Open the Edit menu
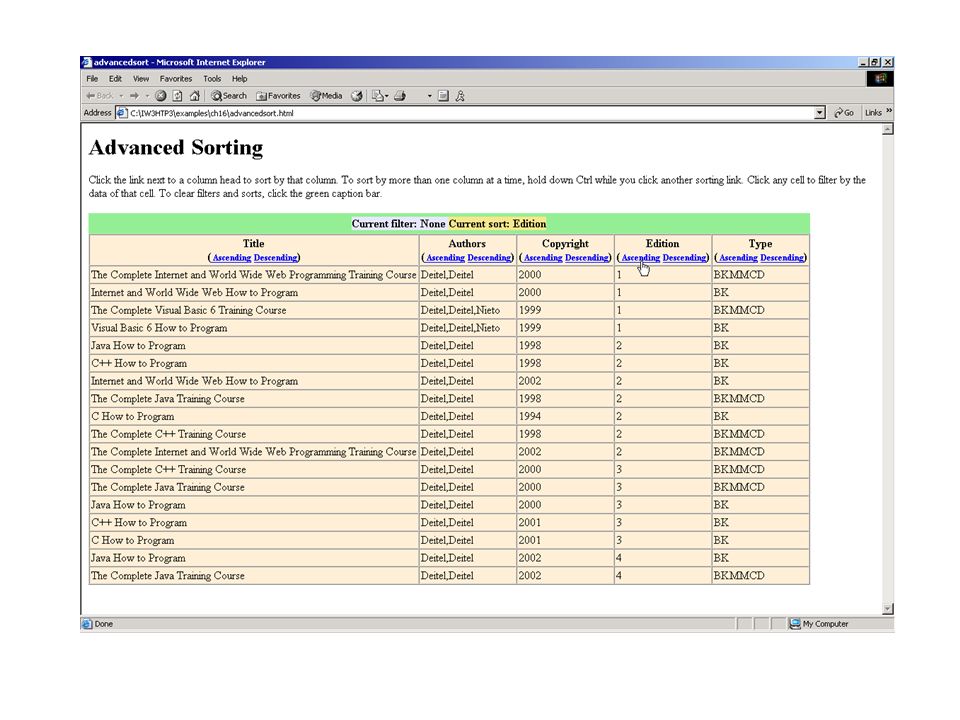This screenshot has width=960, height=720. click(115, 78)
